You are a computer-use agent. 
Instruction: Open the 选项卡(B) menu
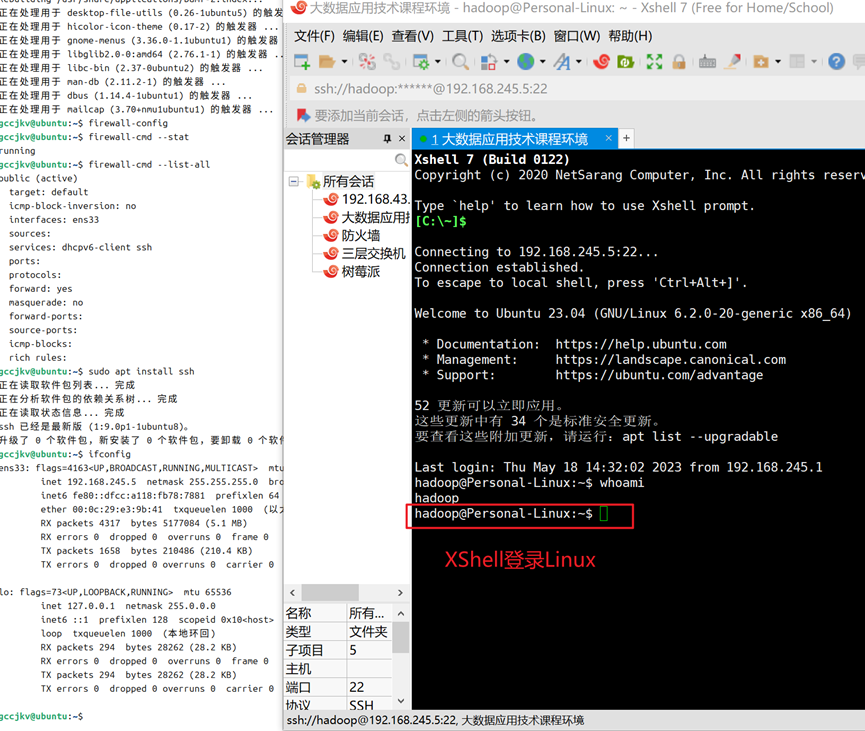518,36
